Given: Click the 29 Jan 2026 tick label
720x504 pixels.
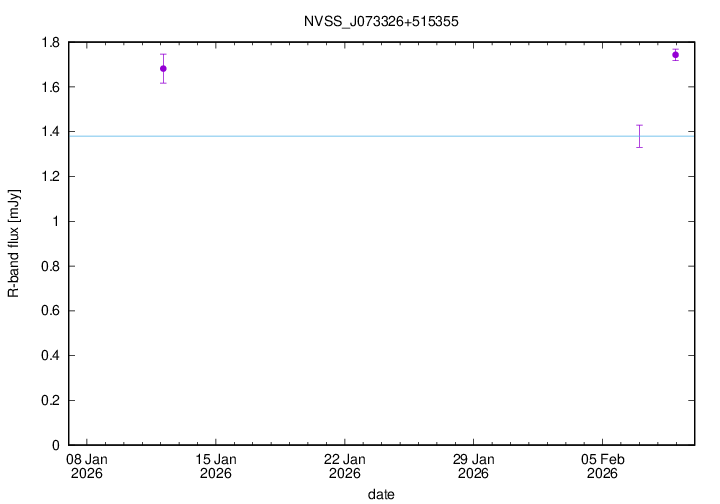Looking at the screenshot, I should tap(473, 466).
